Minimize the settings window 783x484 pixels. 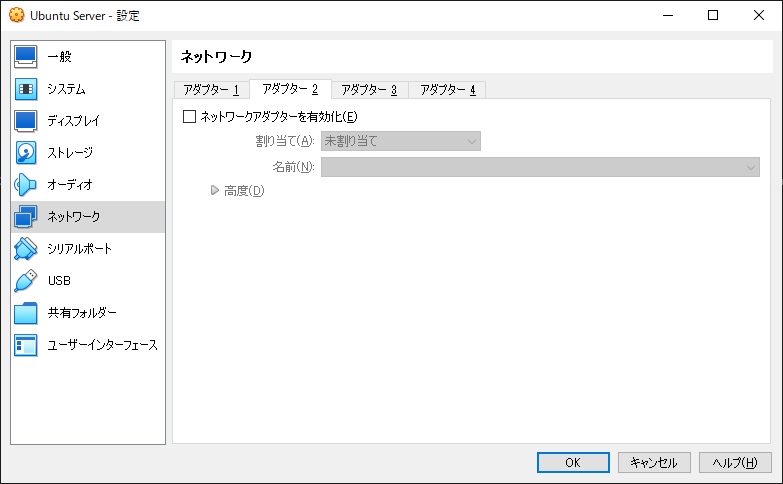click(x=668, y=15)
